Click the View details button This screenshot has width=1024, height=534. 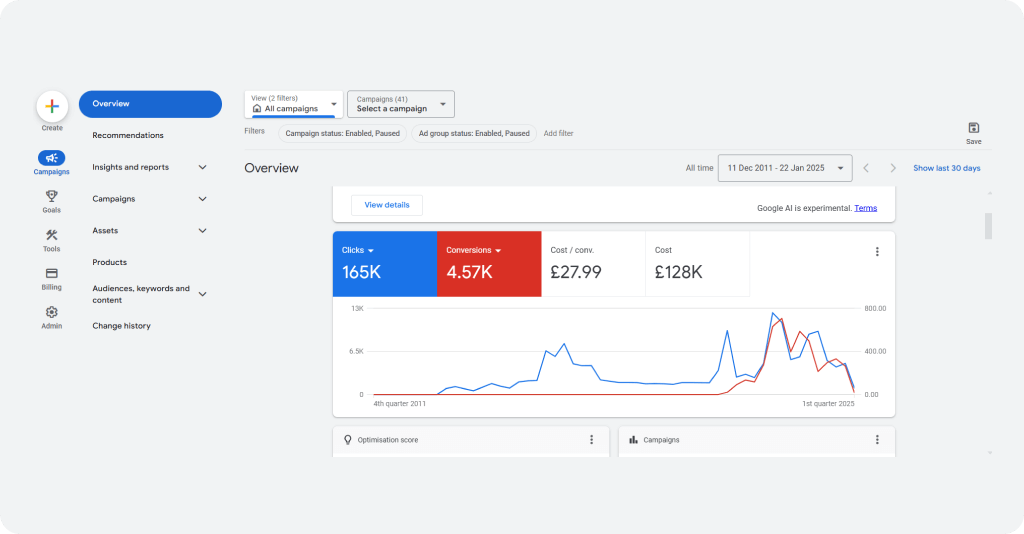coord(387,205)
